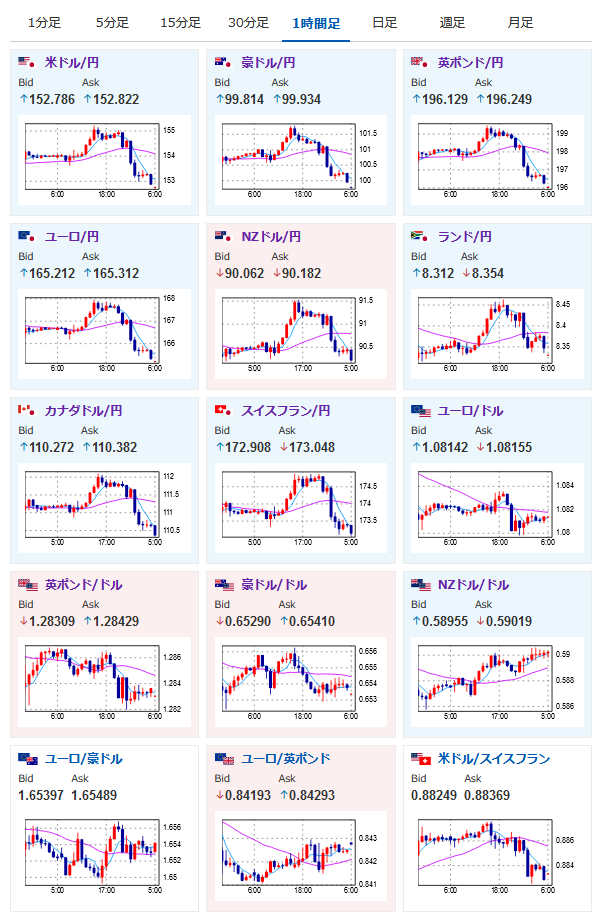
Task: Click the NZドル/ドル chart thumbnail
Action: (x=497, y=682)
